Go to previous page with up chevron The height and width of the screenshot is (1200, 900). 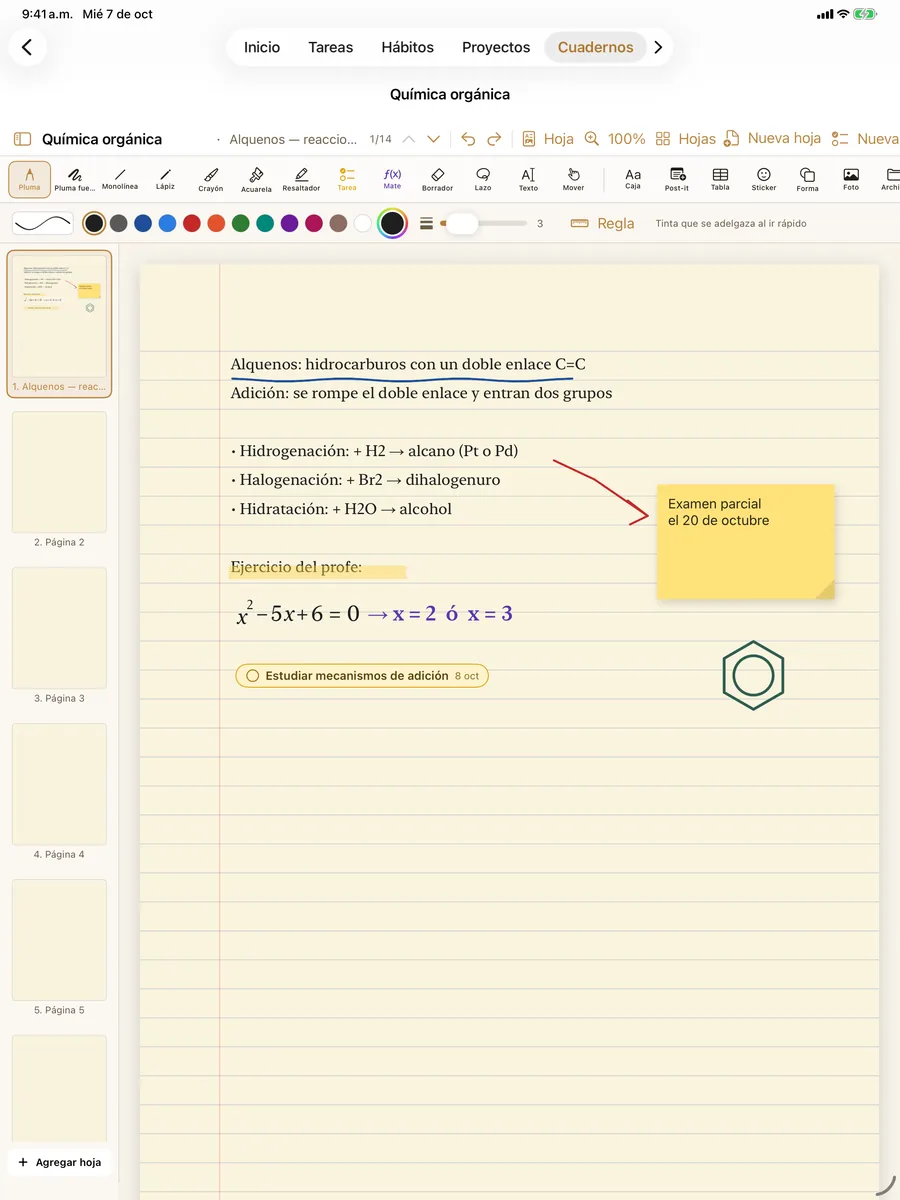coord(410,139)
